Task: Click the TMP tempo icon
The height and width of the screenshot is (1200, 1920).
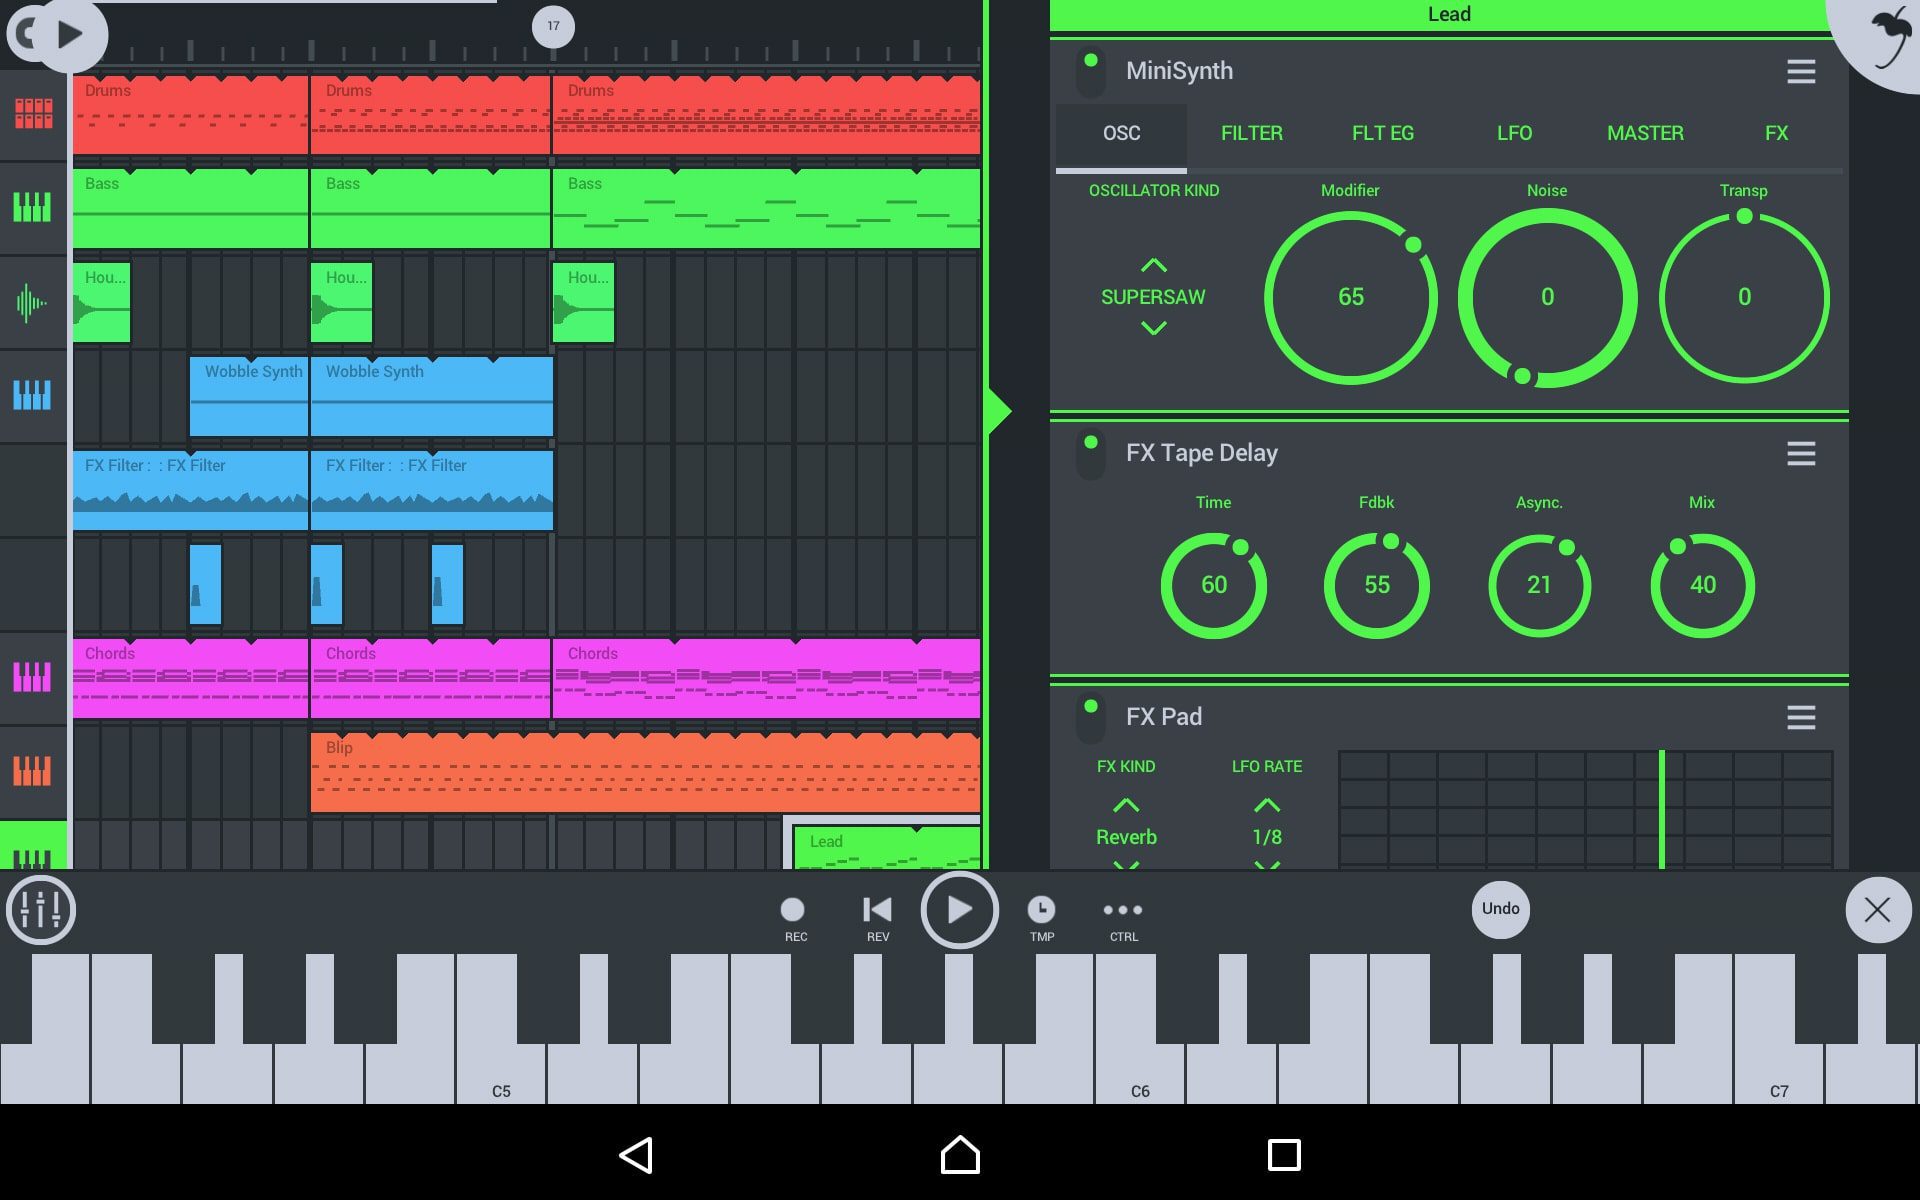Action: [1041, 908]
